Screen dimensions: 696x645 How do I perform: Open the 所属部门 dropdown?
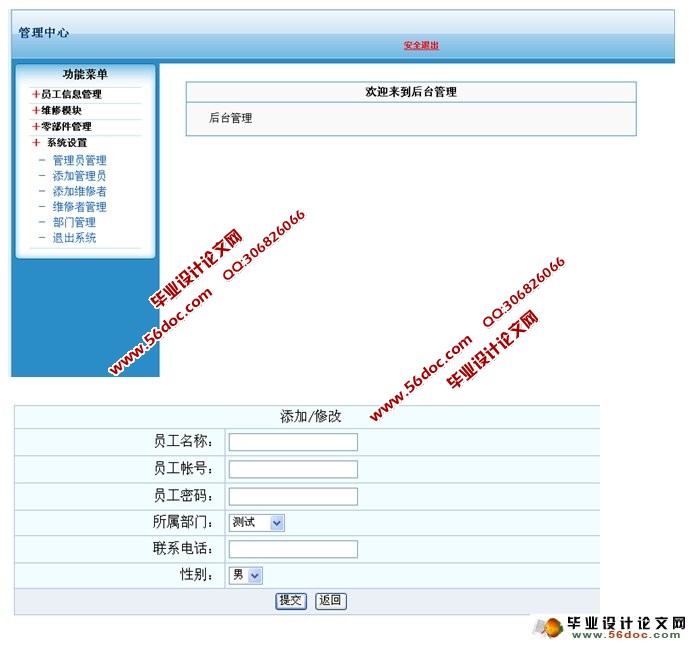tap(257, 523)
